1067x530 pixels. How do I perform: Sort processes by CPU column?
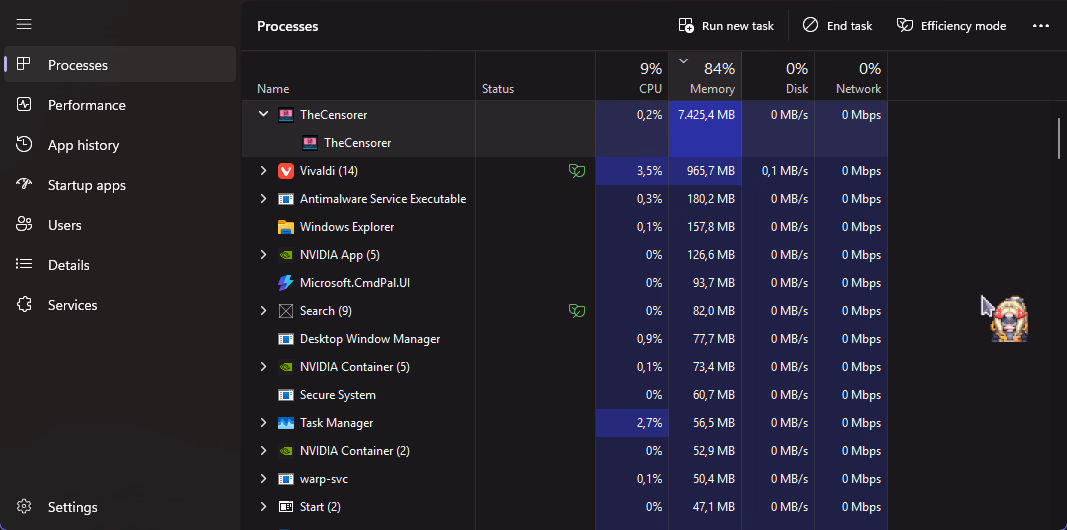[632, 76]
